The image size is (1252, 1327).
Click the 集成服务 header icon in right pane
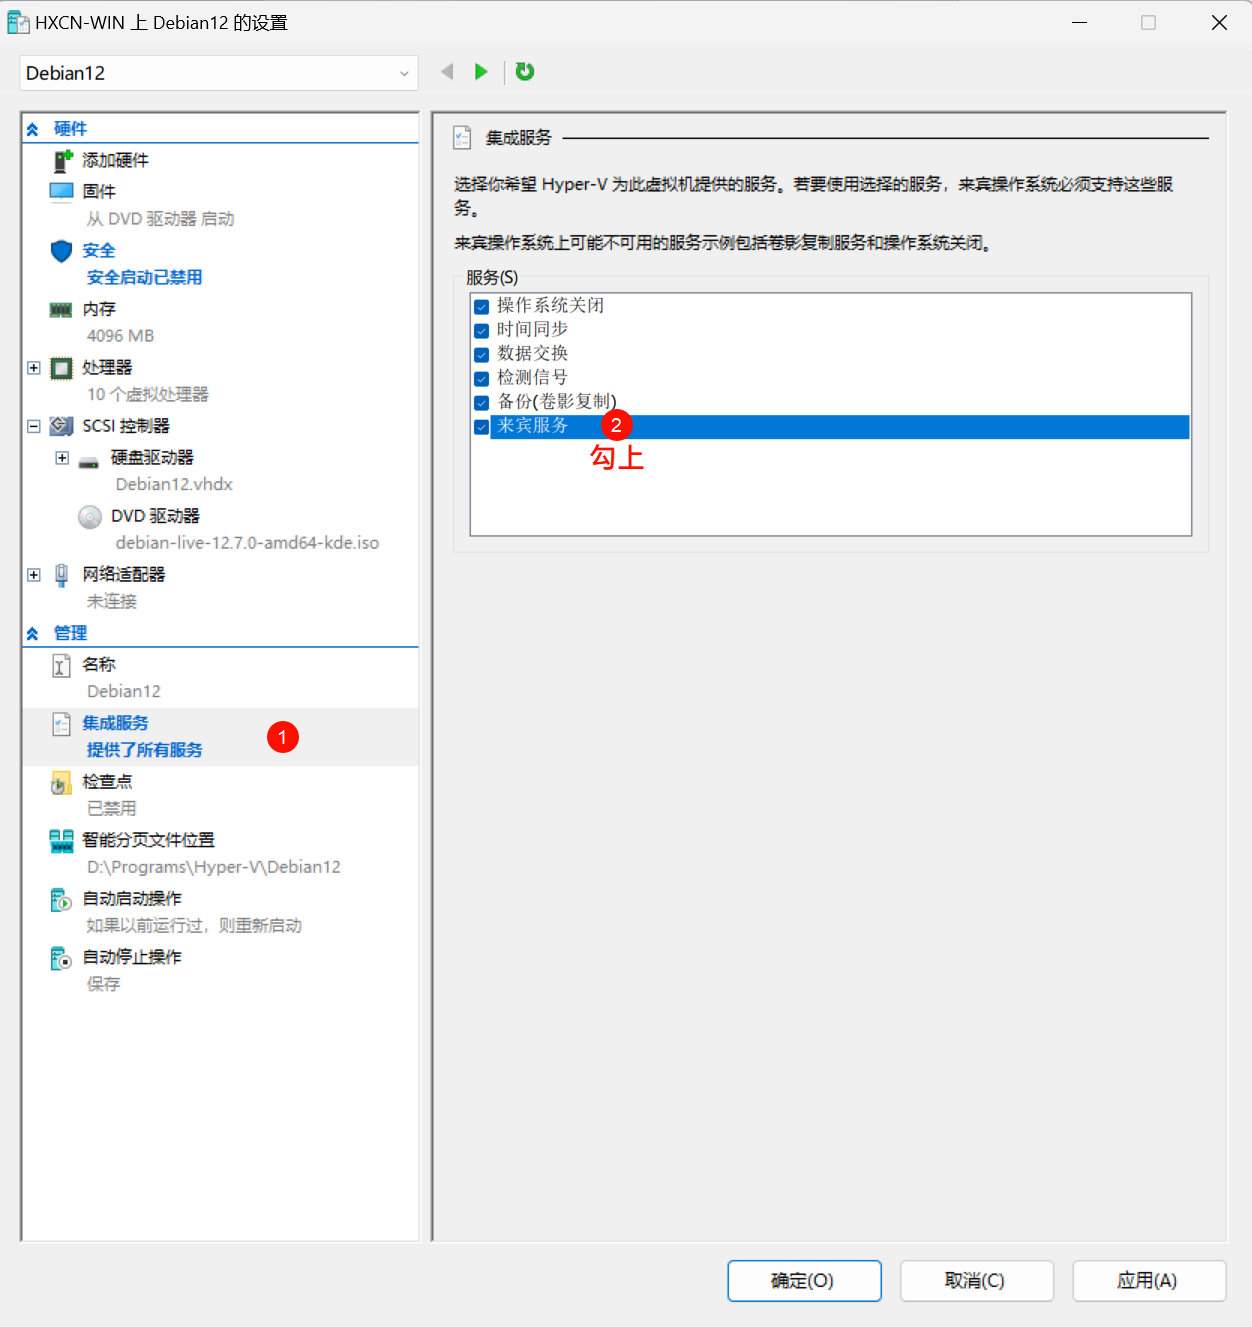tap(462, 138)
